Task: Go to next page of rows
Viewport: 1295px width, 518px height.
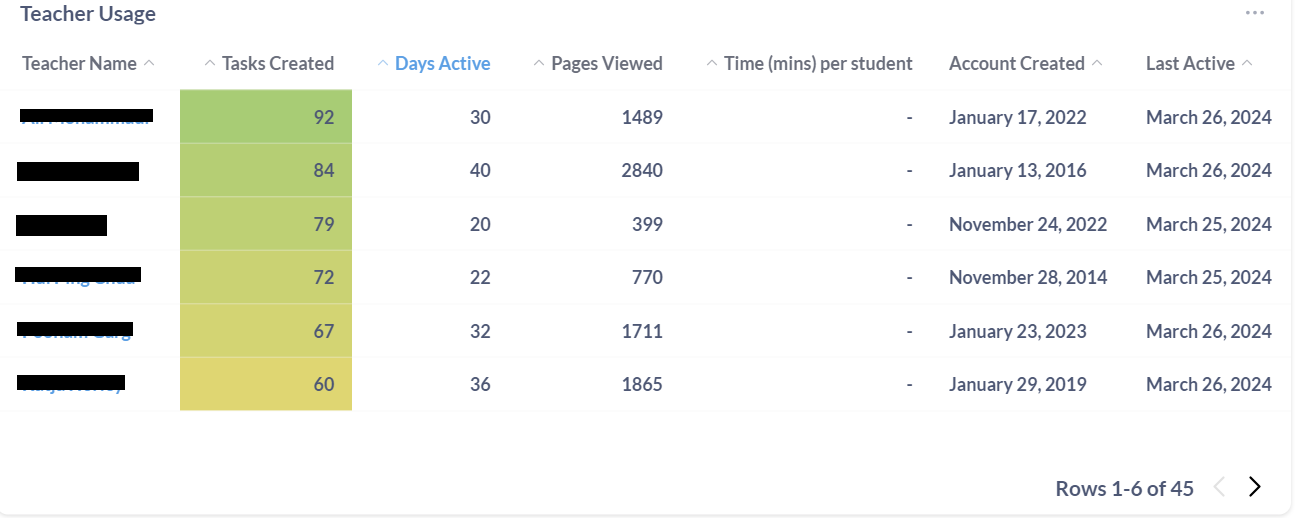Action: tap(1255, 488)
